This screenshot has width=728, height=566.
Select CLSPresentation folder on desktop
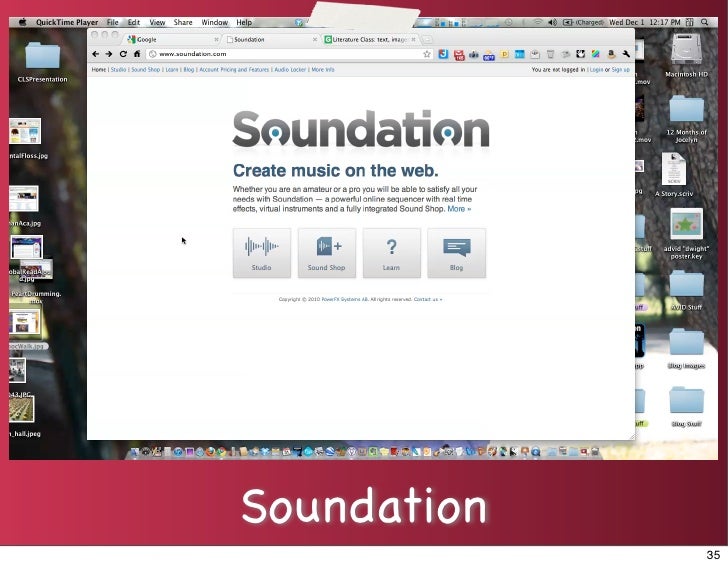(x=42, y=62)
